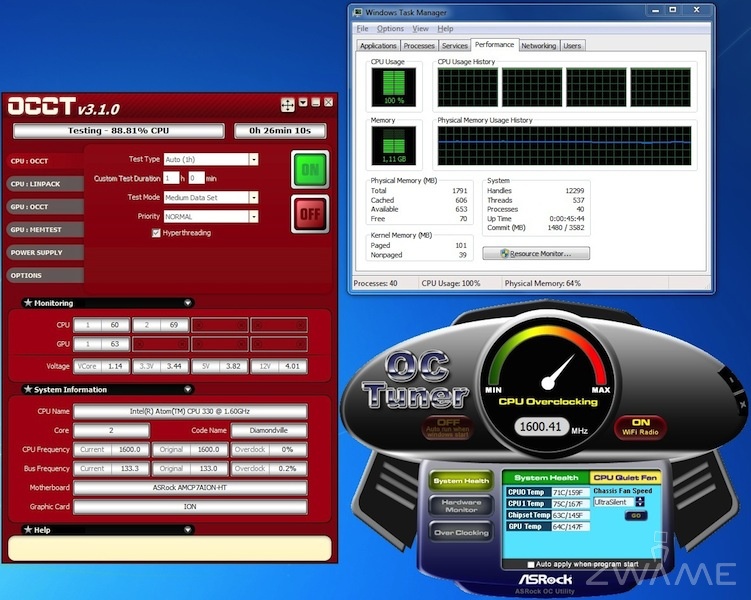This screenshot has height=600, width=751.
Task: Expand the Help section arrow
Action: pos(188,530)
